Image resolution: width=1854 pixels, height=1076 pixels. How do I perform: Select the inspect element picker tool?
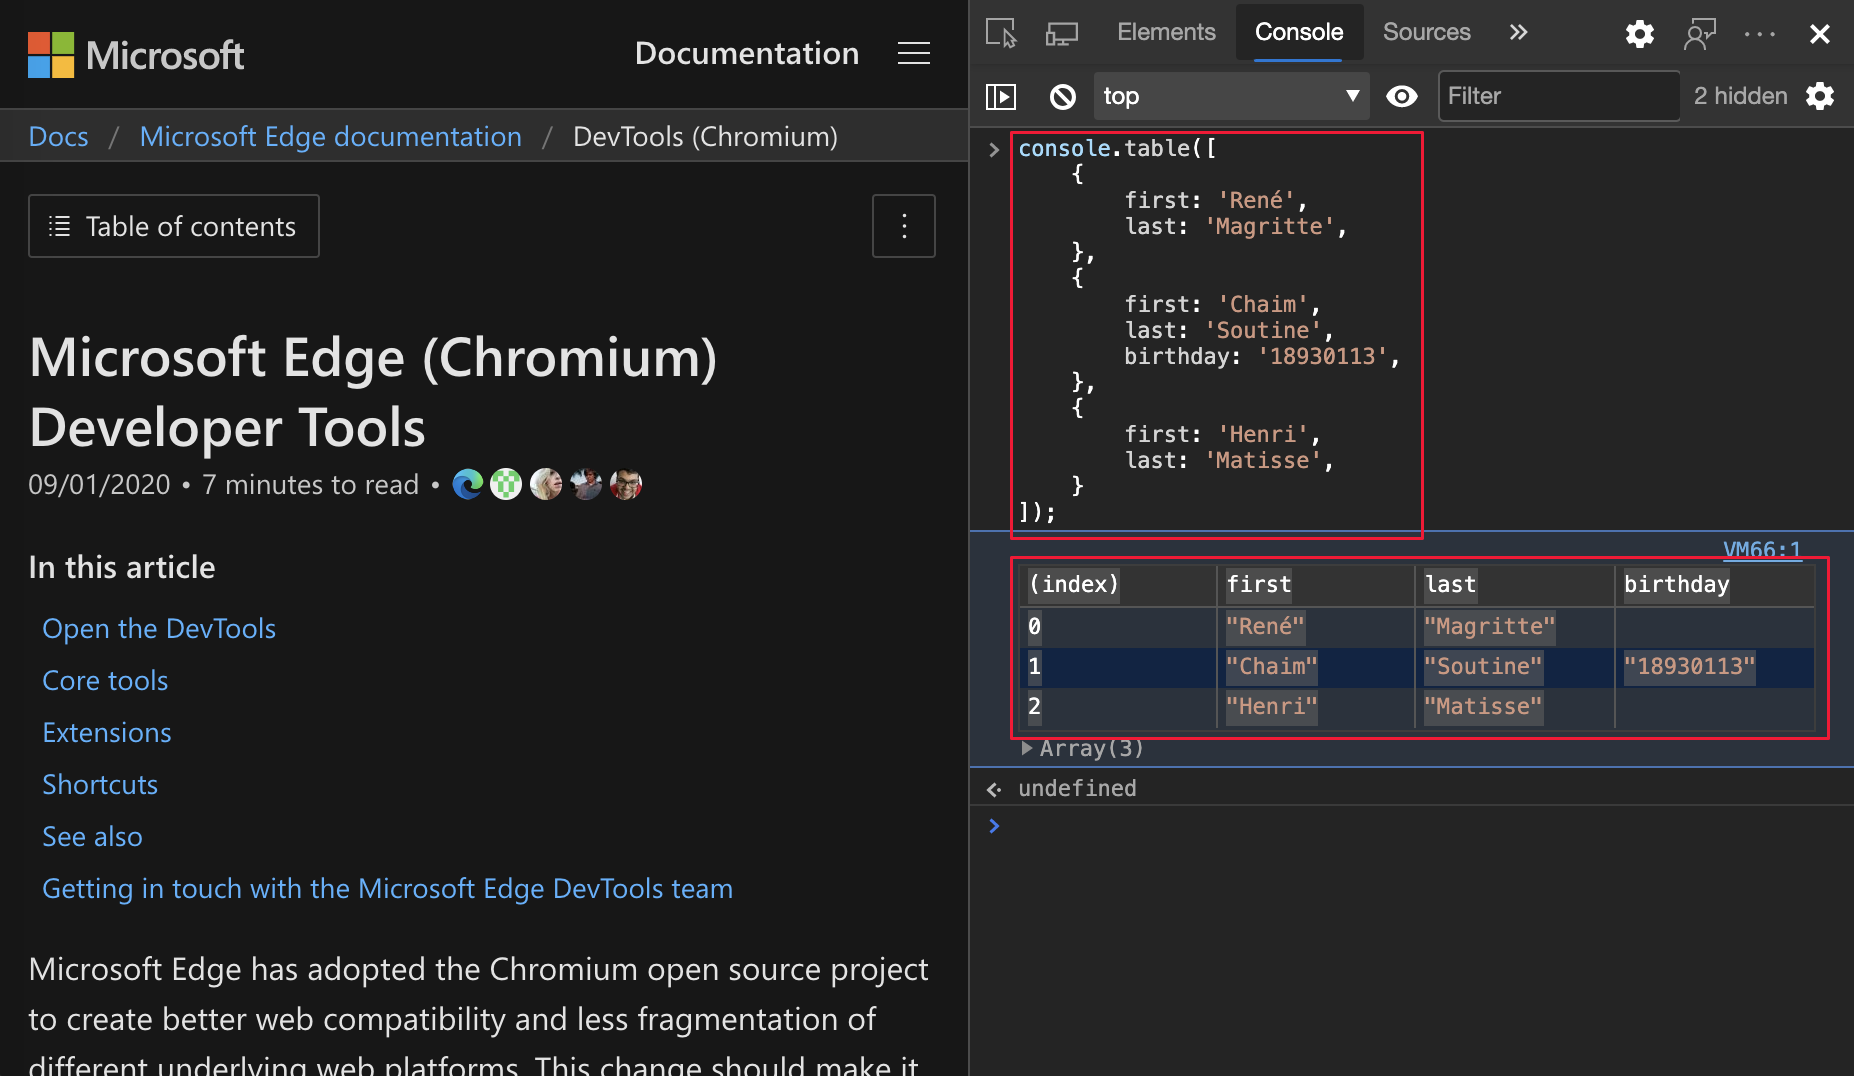999,32
